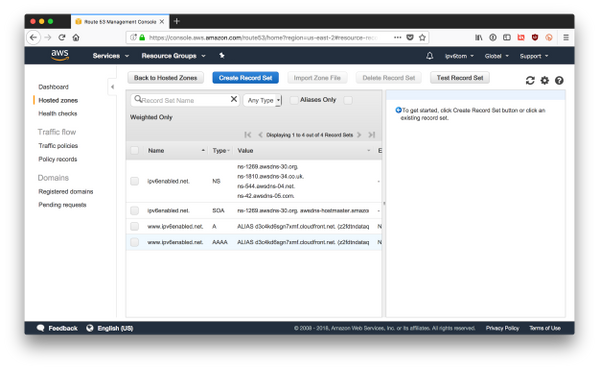Click Create Record Set button
Viewport: 599px width, 369px height.
pyautogui.click(x=246, y=78)
